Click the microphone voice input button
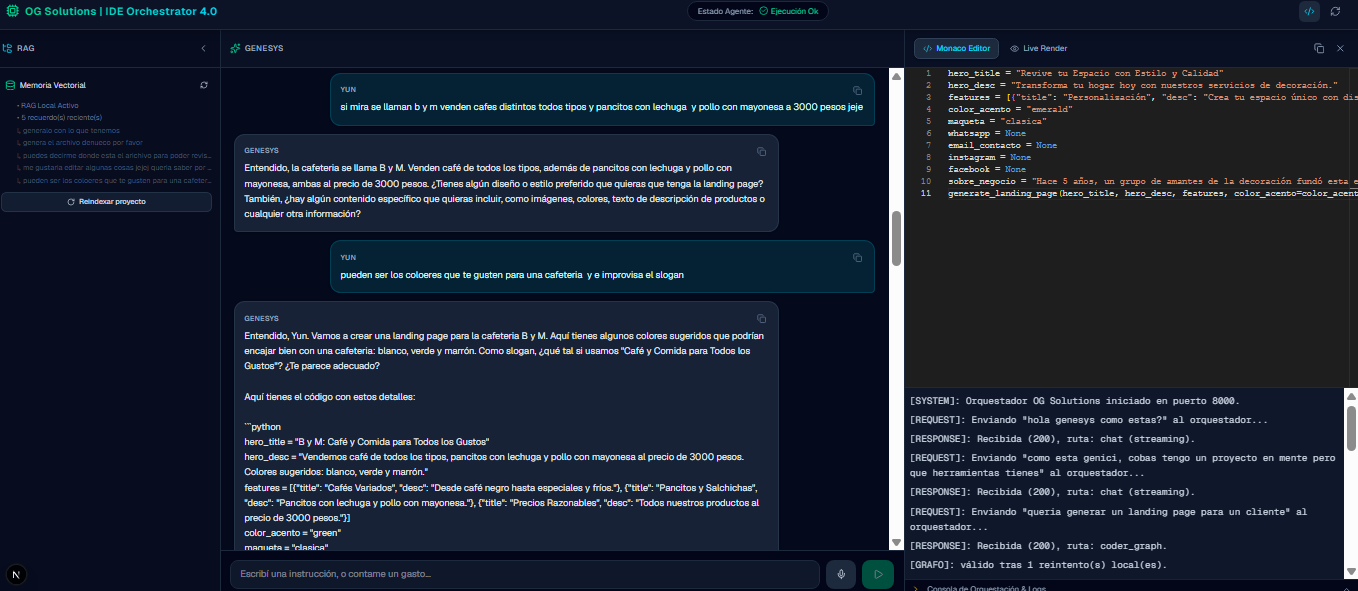 click(x=842, y=574)
